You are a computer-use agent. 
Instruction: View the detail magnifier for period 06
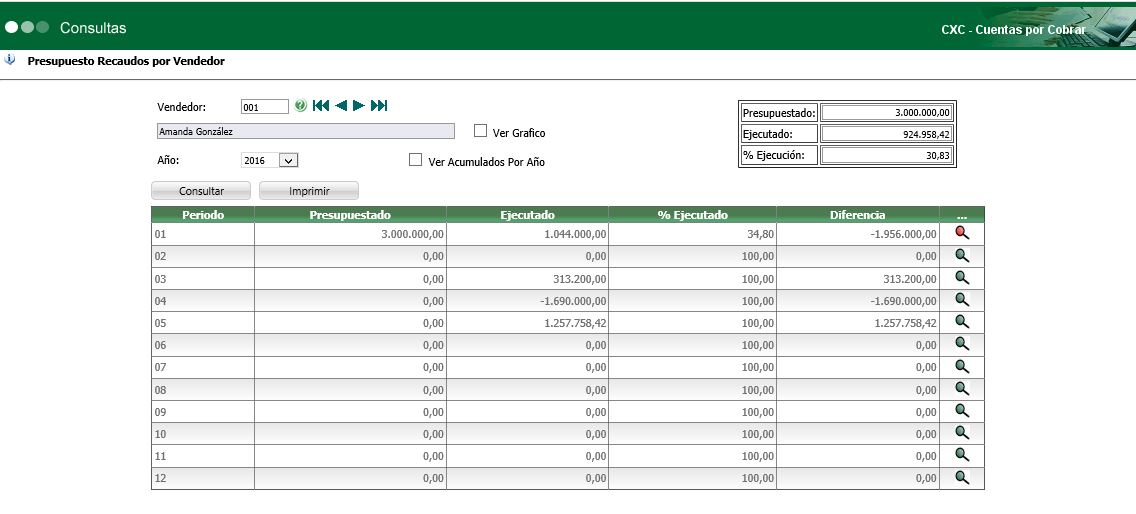(962, 344)
